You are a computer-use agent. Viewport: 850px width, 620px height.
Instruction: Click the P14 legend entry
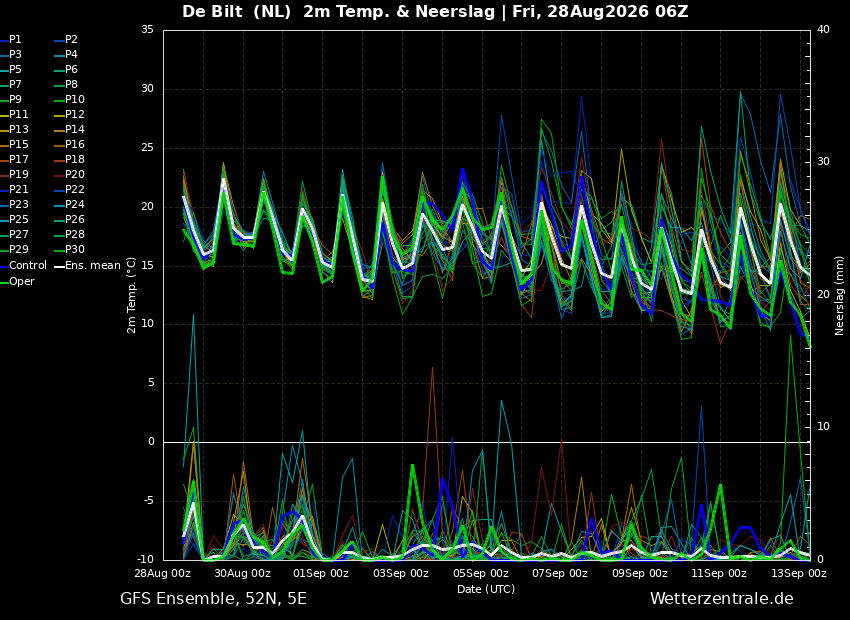70,130
